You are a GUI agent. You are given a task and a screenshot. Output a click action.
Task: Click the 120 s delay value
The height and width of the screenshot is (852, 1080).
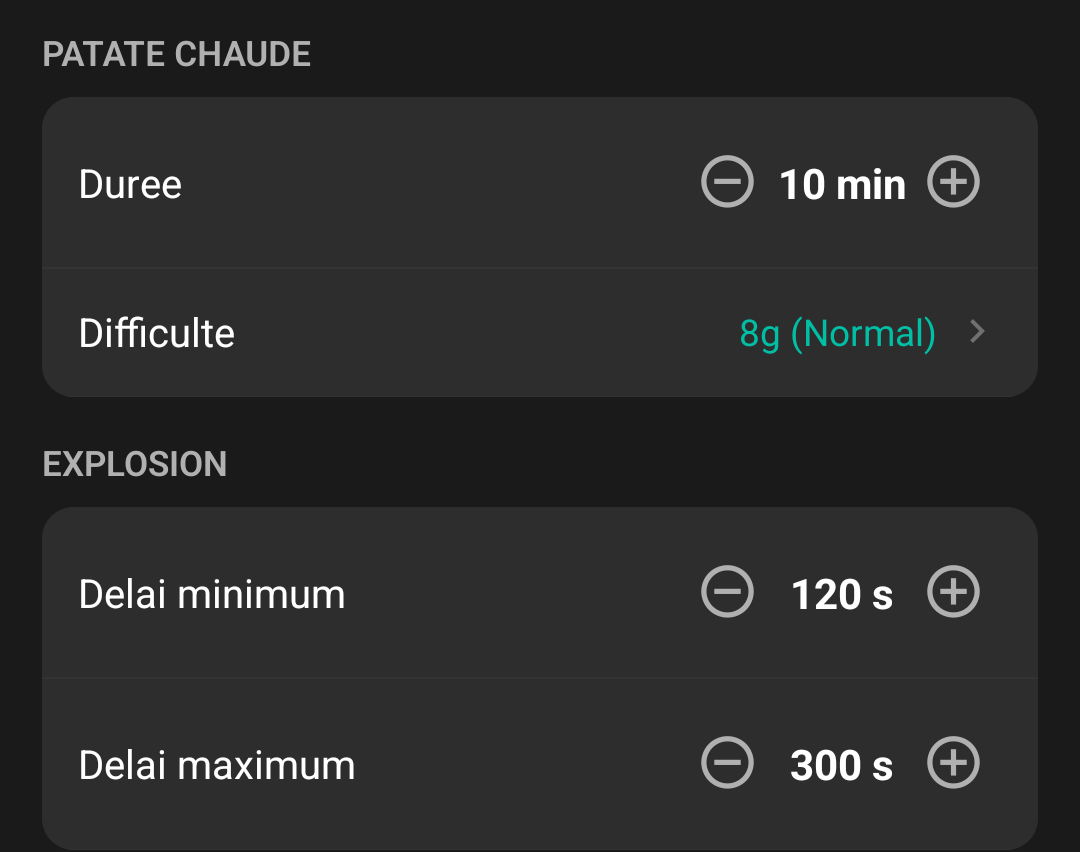coord(841,593)
